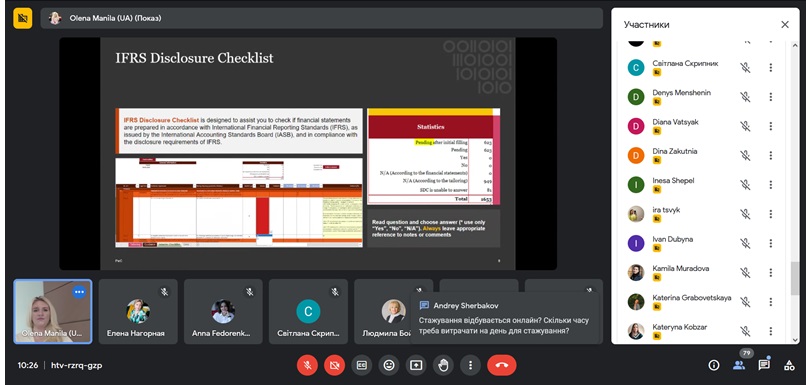The width and height of the screenshot is (806, 385).
Task: Open options menu for Inesa Shepel
Action: tap(771, 185)
